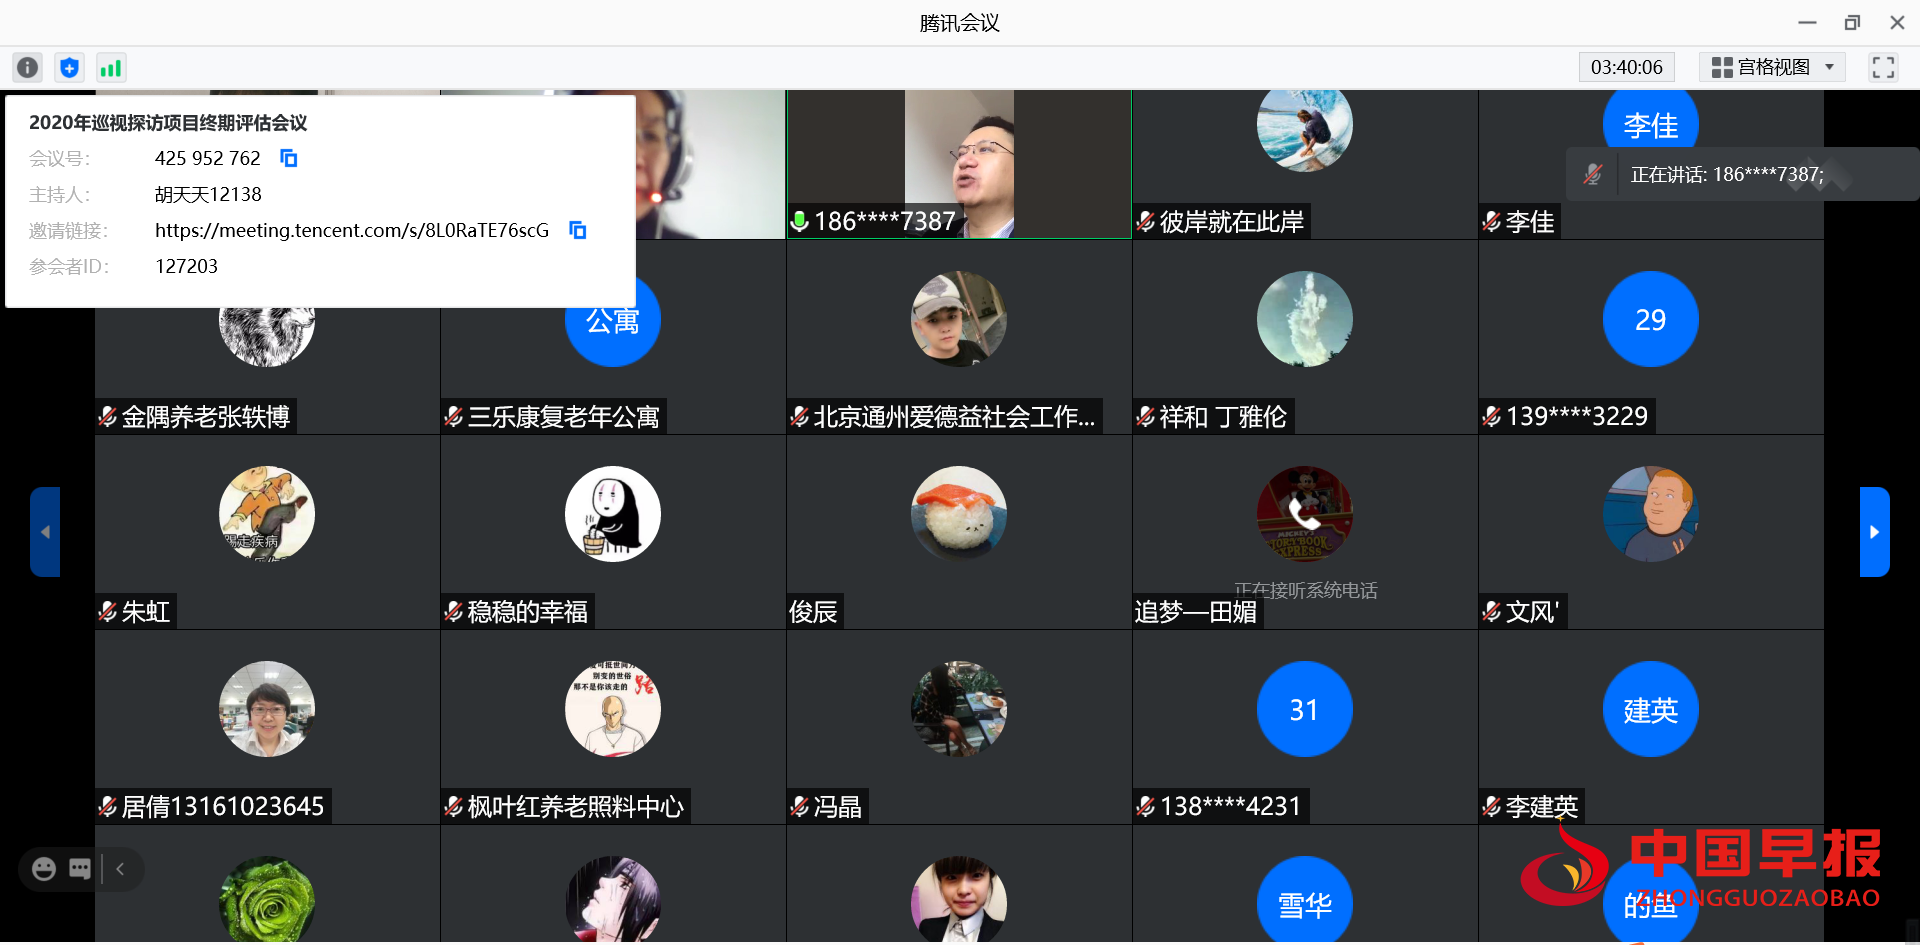Select the 李佳 participant tile

click(x=1651, y=165)
